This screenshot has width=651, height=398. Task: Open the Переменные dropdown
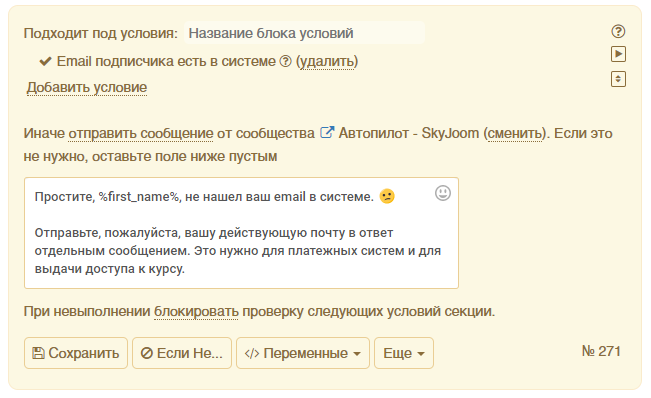[303, 353]
